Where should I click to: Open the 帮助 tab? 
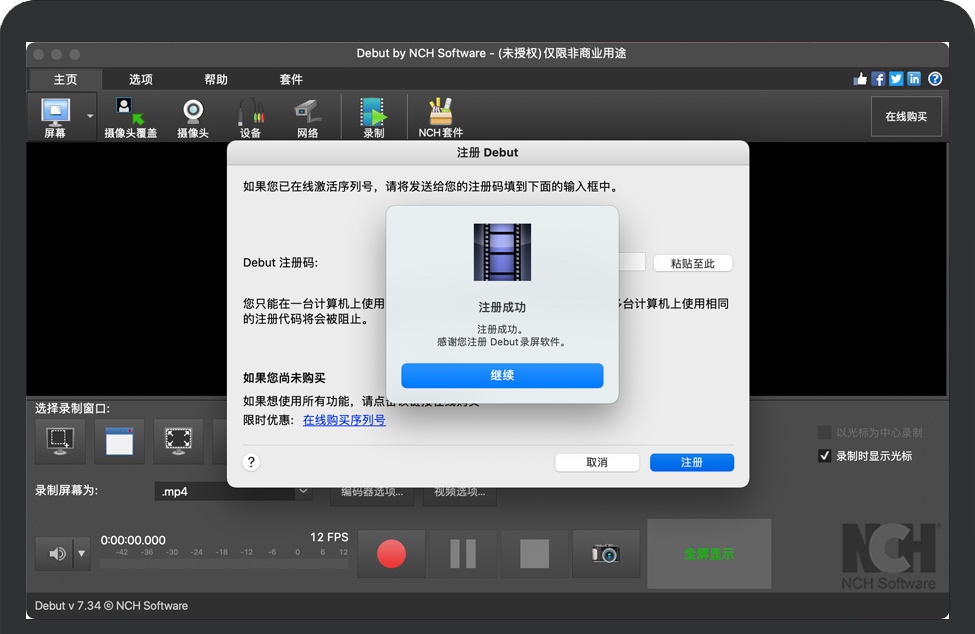[x=216, y=80]
